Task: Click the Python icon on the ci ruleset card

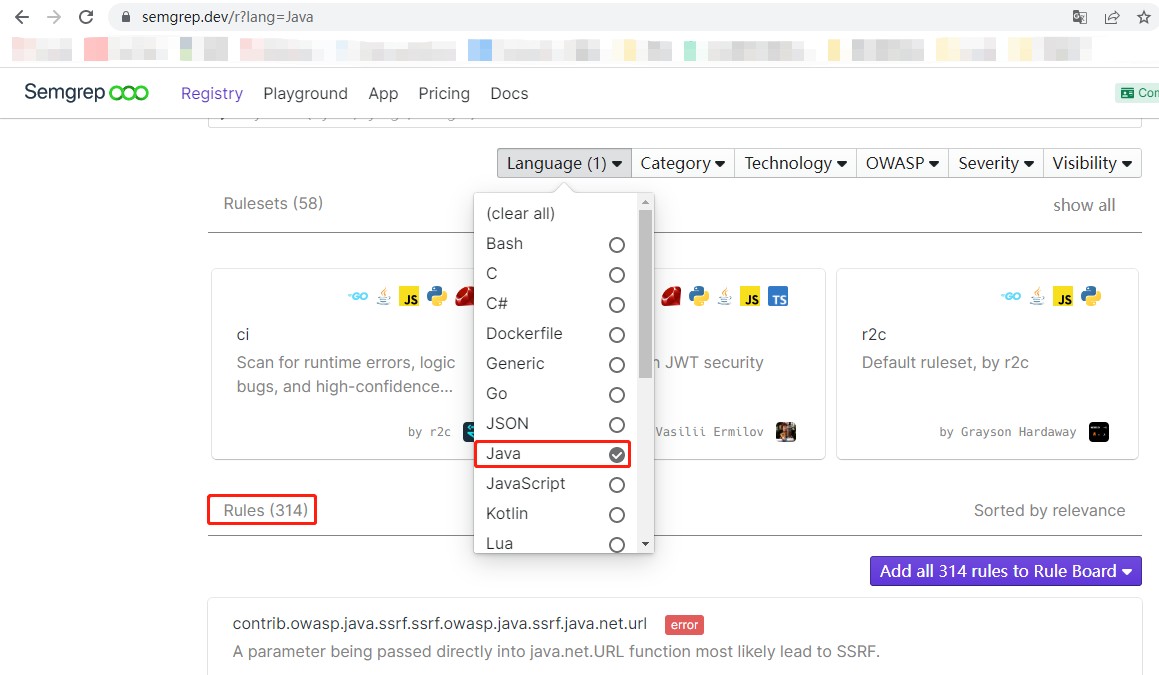Action: pyautogui.click(x=437, y=296)
